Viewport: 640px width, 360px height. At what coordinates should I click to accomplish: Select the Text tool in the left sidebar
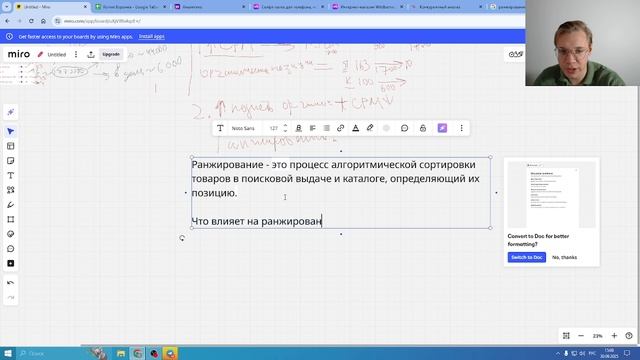pyautogui.click(x=11, y=175)
